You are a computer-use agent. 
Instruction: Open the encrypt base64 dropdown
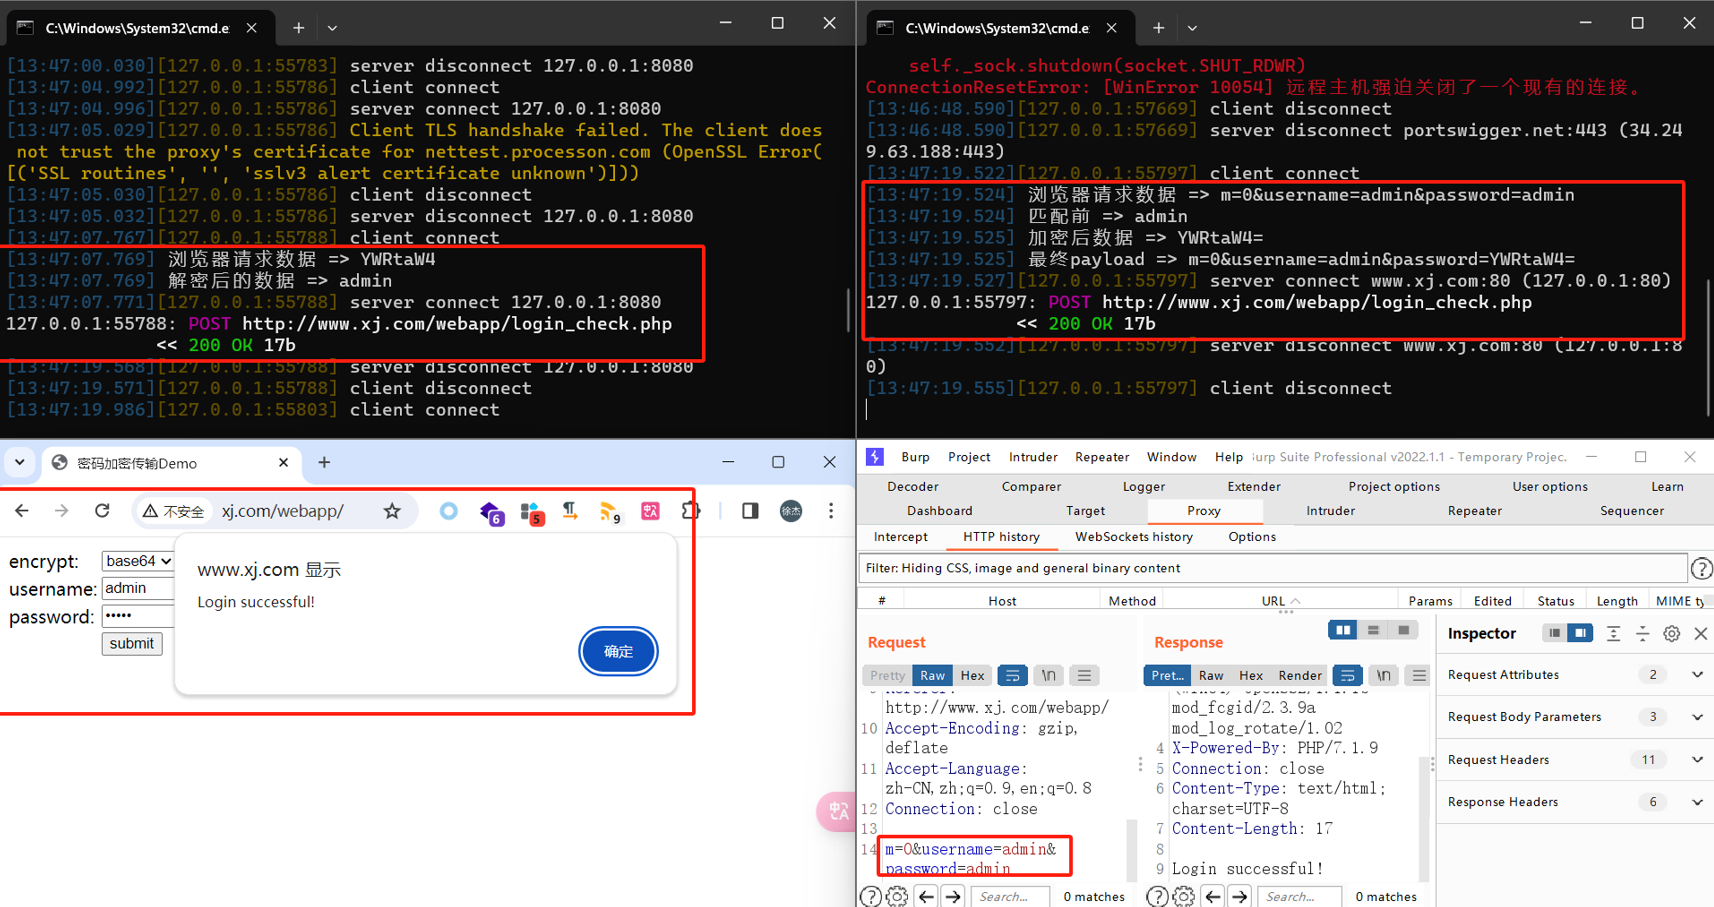click(138, 561)
